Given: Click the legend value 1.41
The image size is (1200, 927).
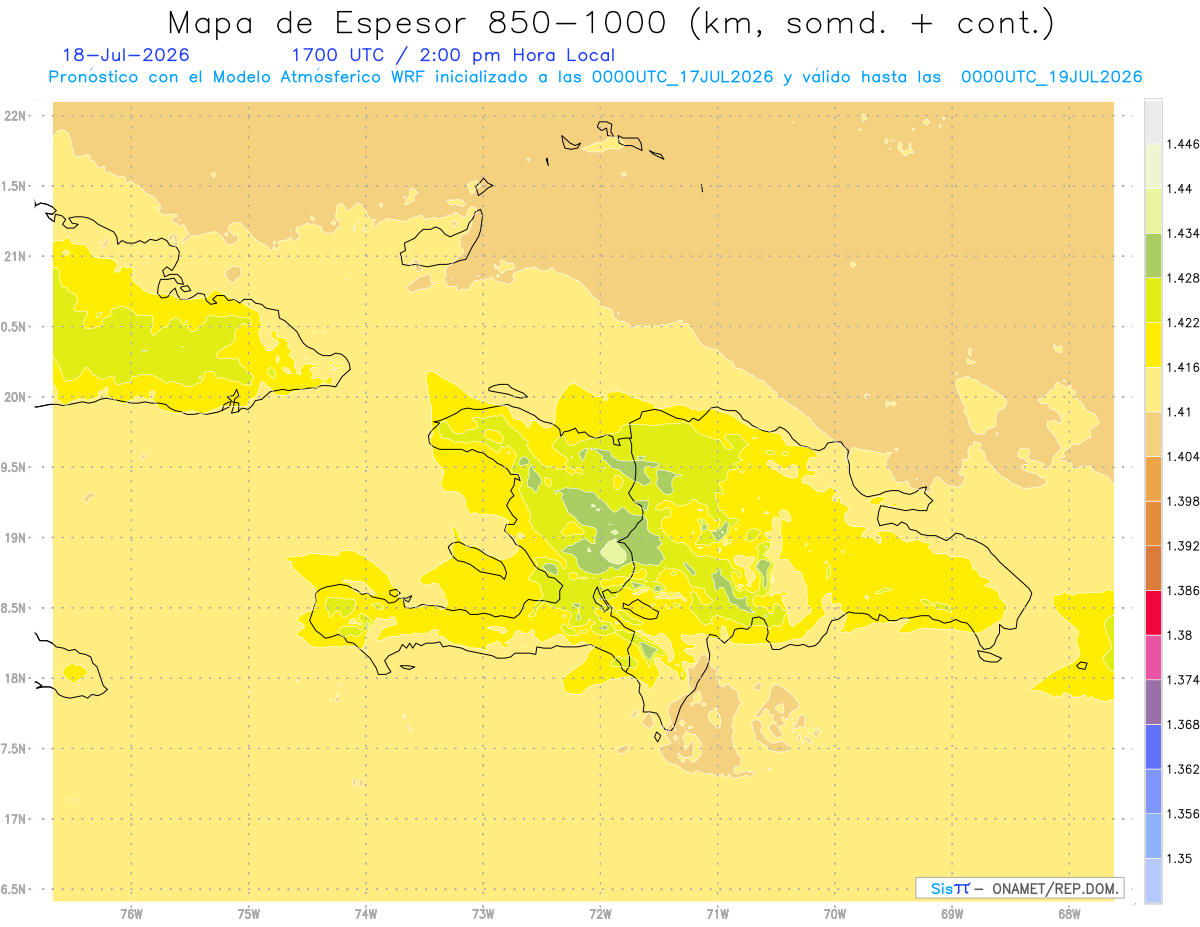Looking at the screenshot, I should pyautogui.click(x=1179, y=411).
